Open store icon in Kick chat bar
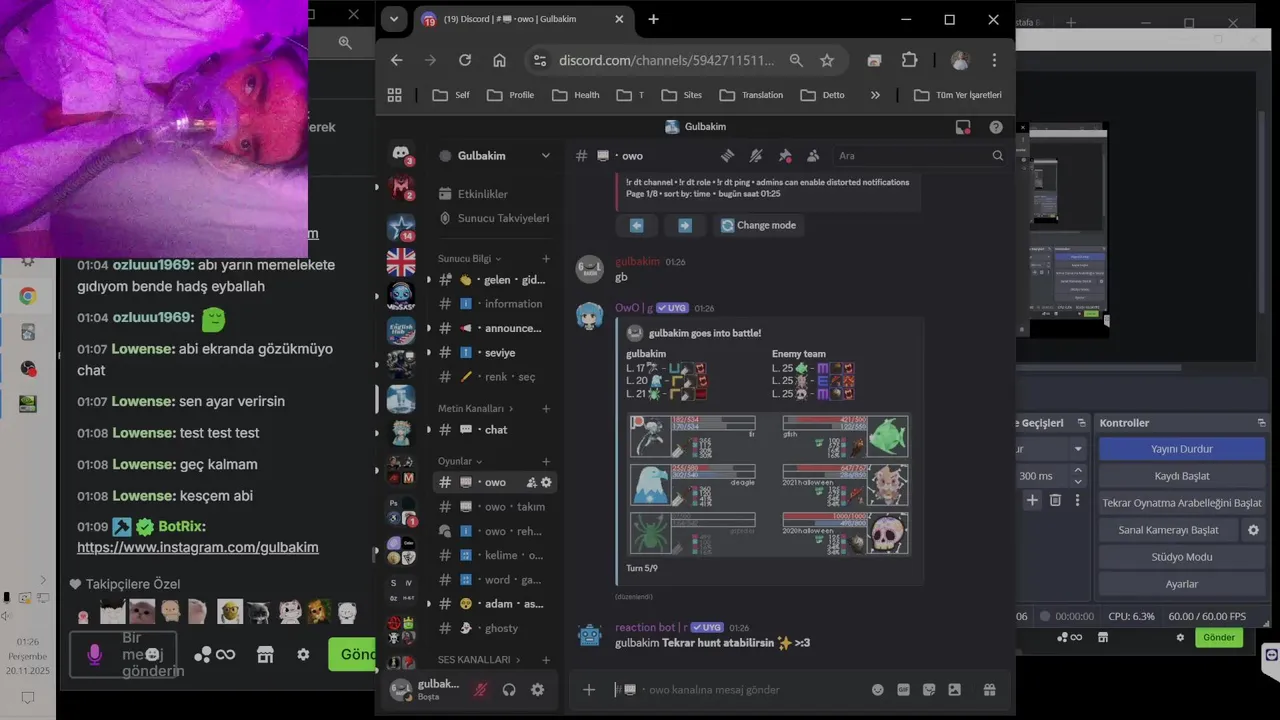Image resolution: width=1280 pixels, height=720 pixels. click(265, 654)
